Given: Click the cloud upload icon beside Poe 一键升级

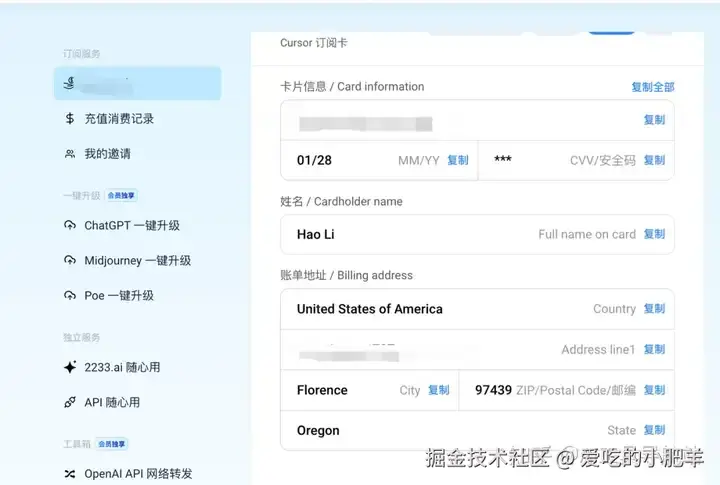Looking at the screenshot, I should click(70, 295).
